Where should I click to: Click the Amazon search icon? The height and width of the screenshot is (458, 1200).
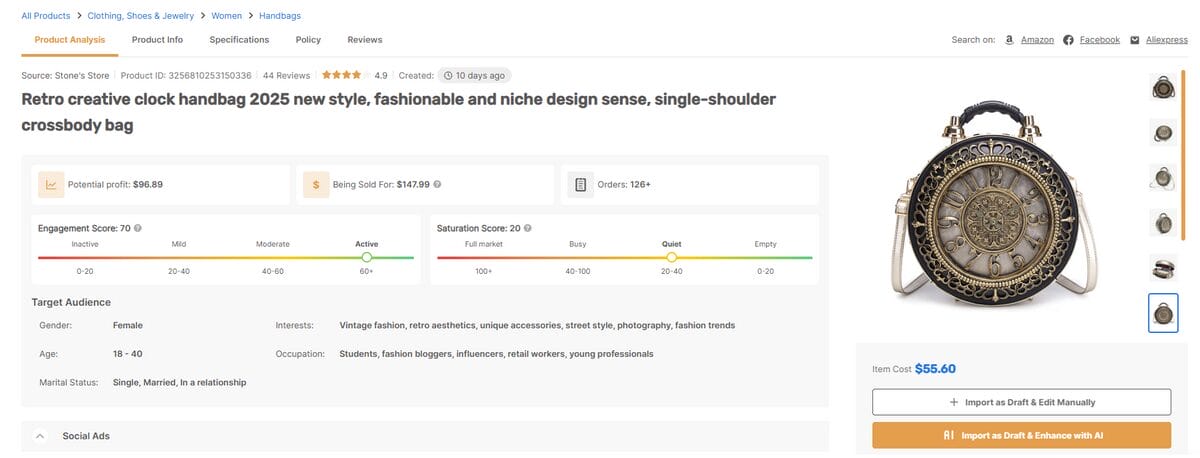coord(1009,40)
